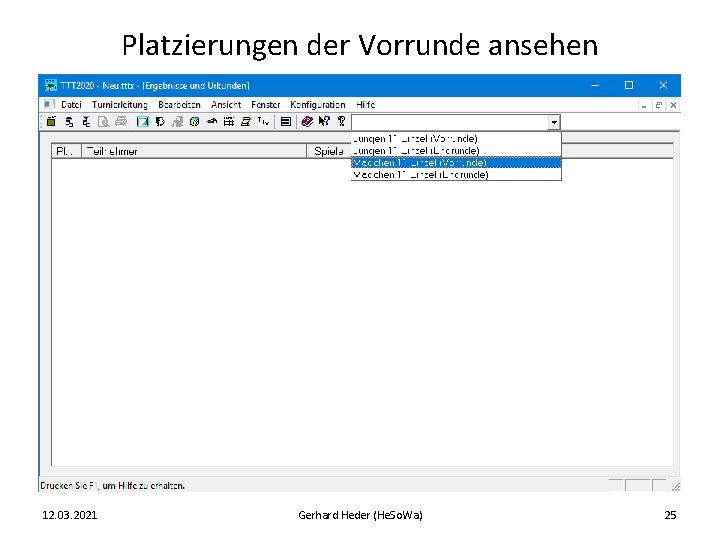This screenshot has width=720, height=540.
Task: Click the greyed-out figure toolbar icon
Action: pos(177,122)
